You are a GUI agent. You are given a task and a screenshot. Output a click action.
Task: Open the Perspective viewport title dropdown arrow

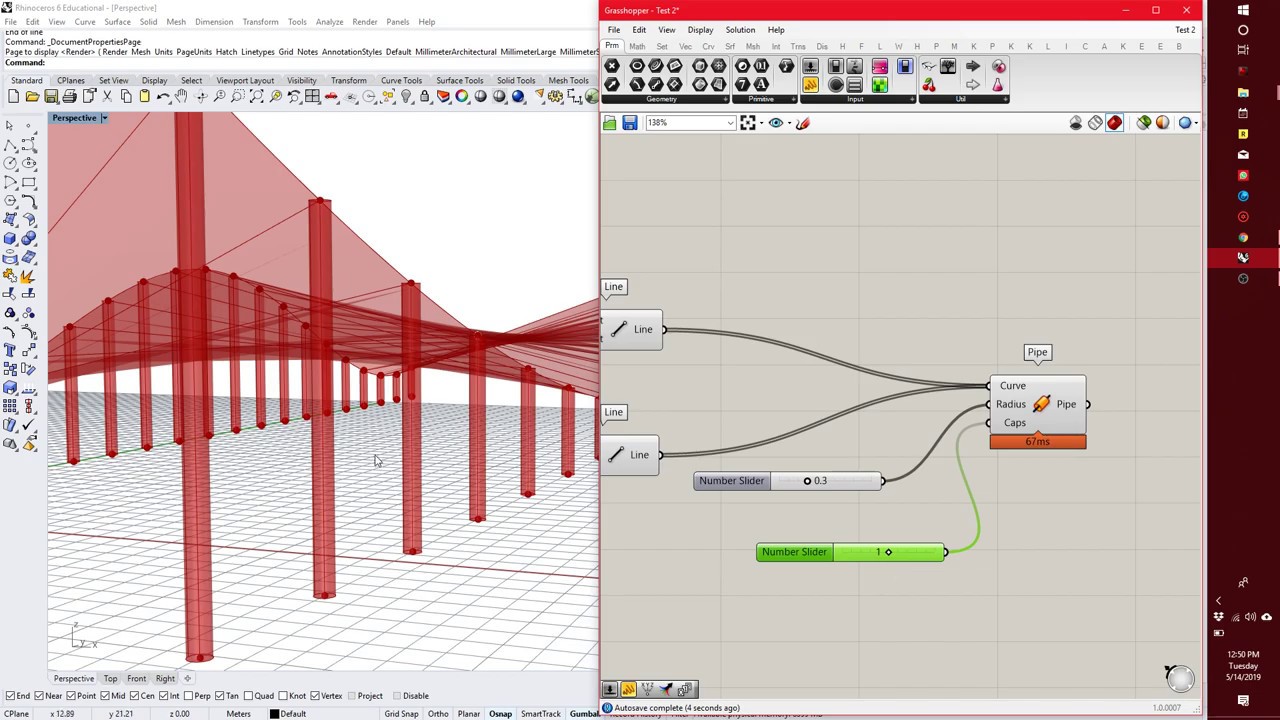(103, 118)
